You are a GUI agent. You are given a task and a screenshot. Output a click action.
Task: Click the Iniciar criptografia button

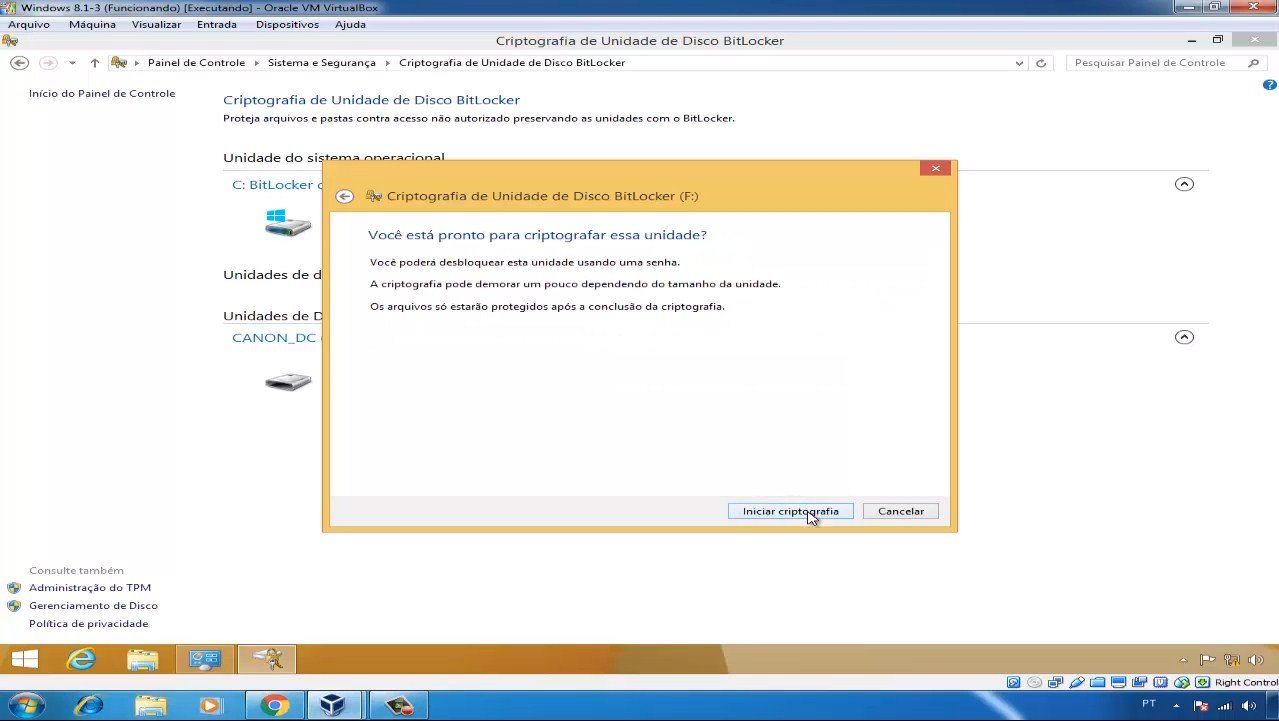[790, 511]
